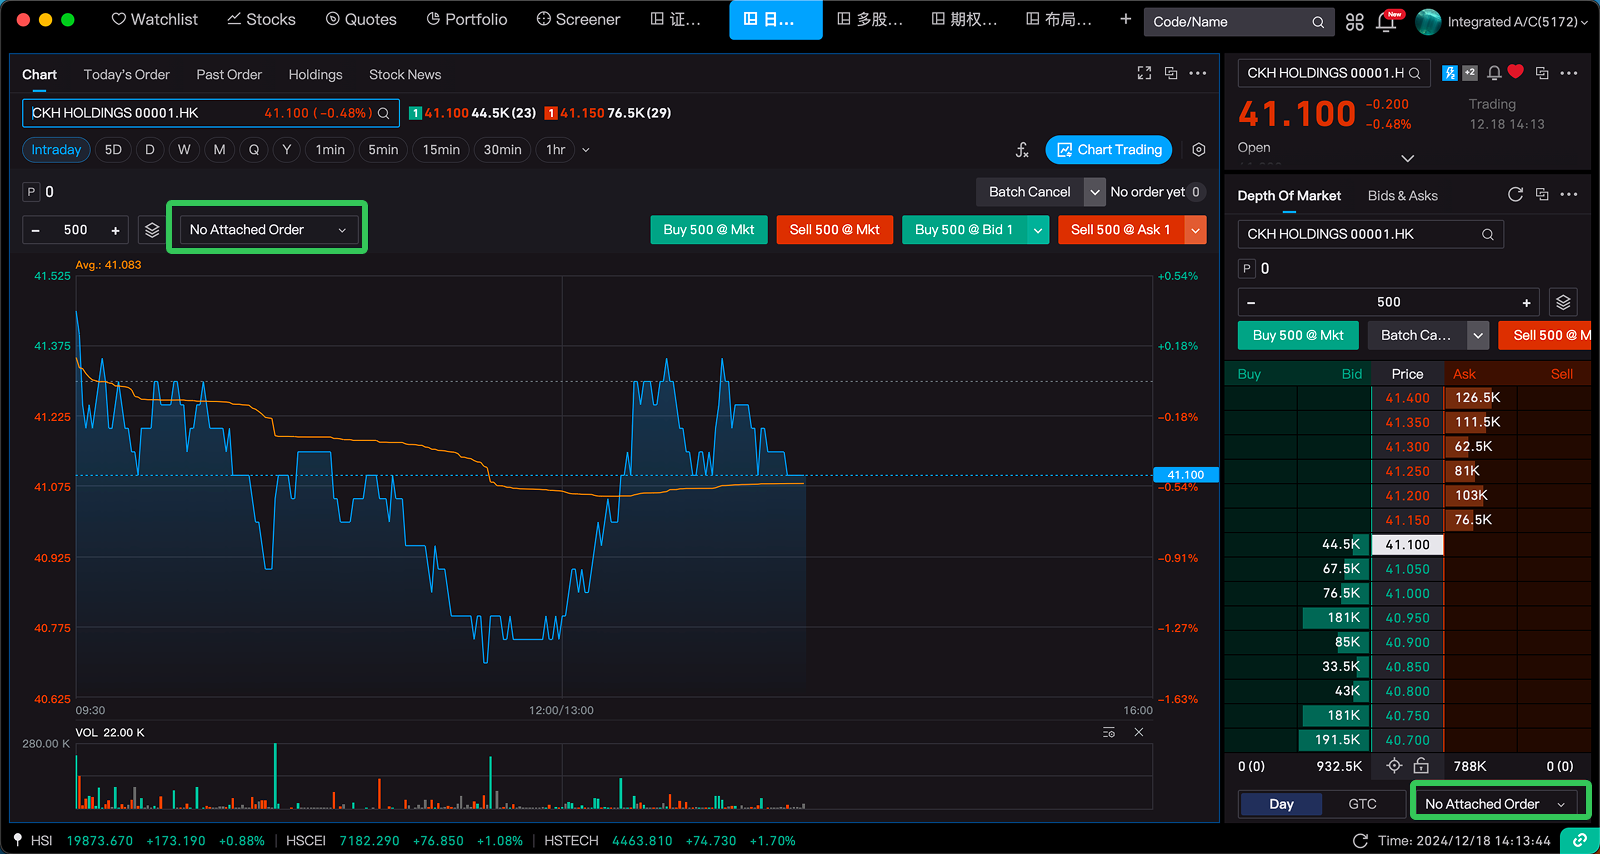This screenshot has height=854, width=1600.
Task: Click Sell 500 @ Ask 1 button
Action: tap(1120, 230)
